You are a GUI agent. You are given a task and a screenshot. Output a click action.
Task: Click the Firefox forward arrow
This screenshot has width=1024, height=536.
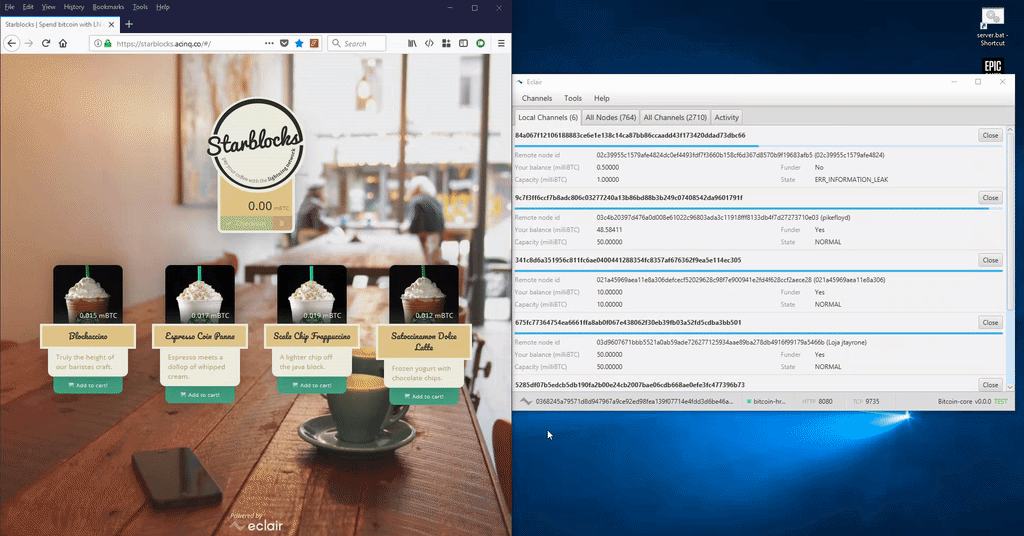pos(29,43)
